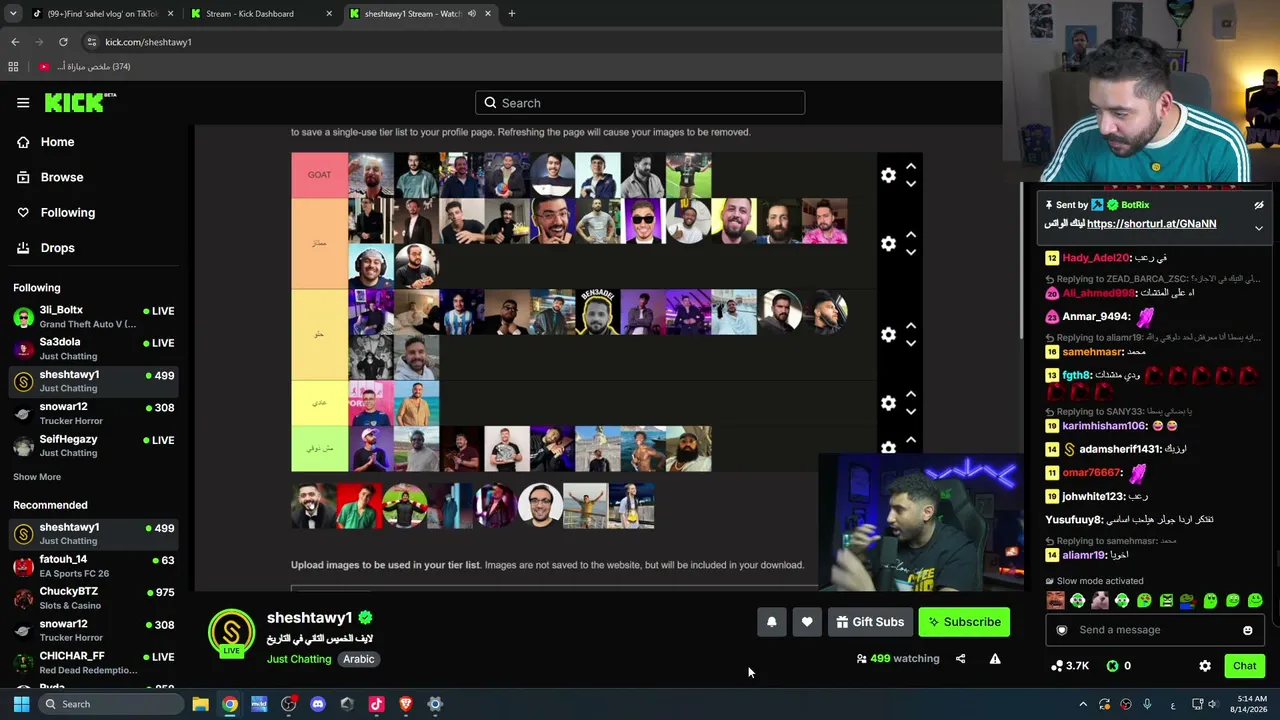
Task: Open Sa3dola channel in Following
Action: (95, 349)
